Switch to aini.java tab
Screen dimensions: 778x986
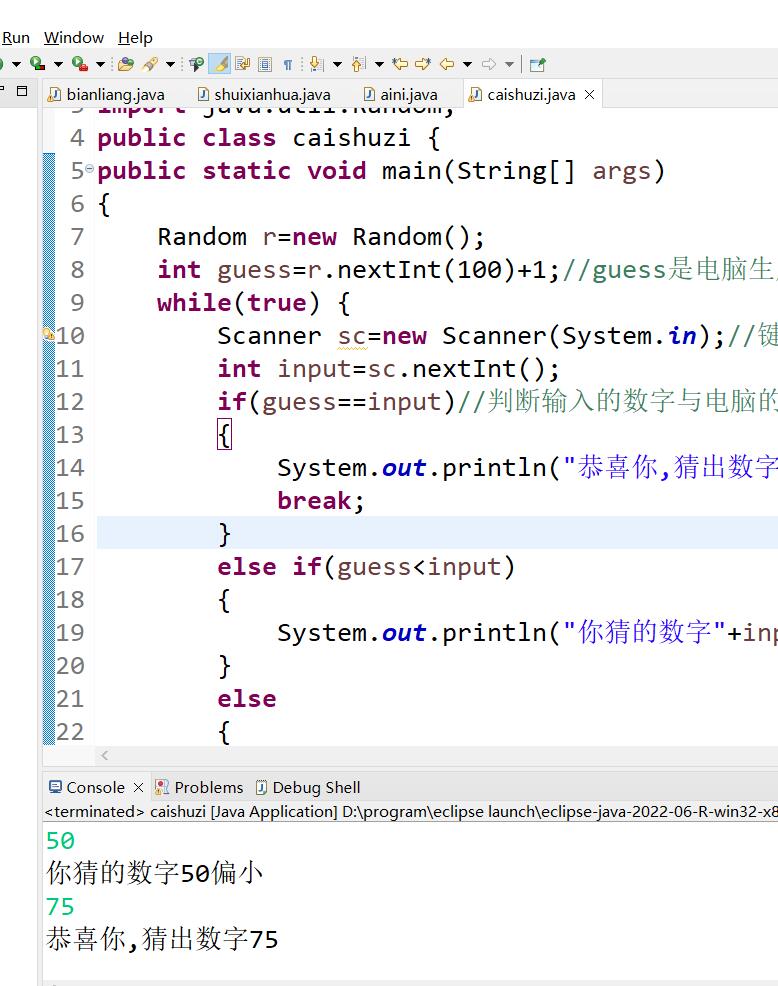coord(401,94)
